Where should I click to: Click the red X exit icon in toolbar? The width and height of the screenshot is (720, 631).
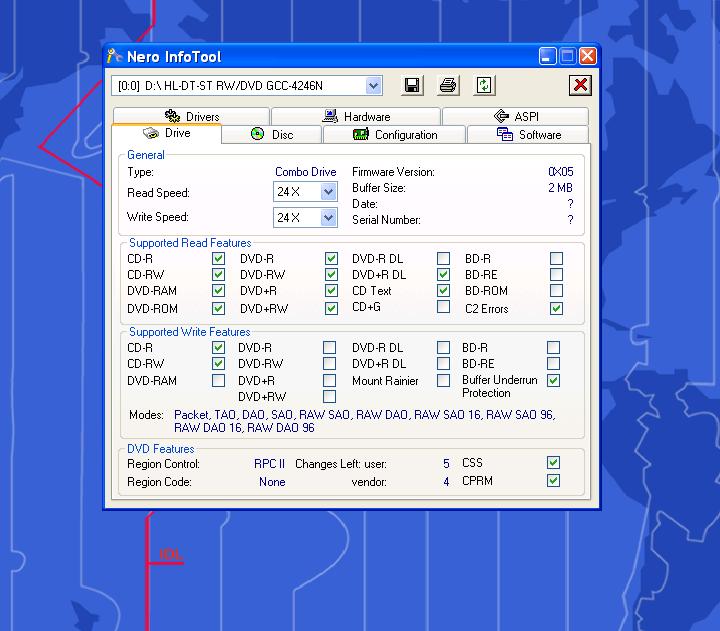[x=580, y=86]
